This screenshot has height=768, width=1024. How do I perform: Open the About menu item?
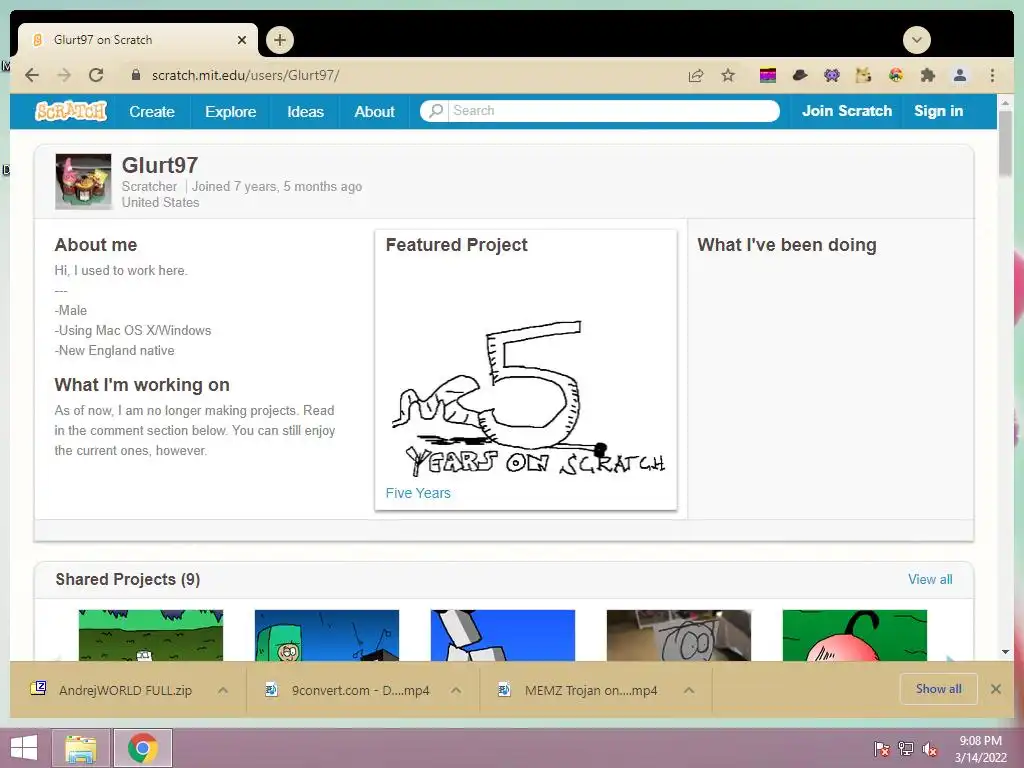[x=374, y=112]
